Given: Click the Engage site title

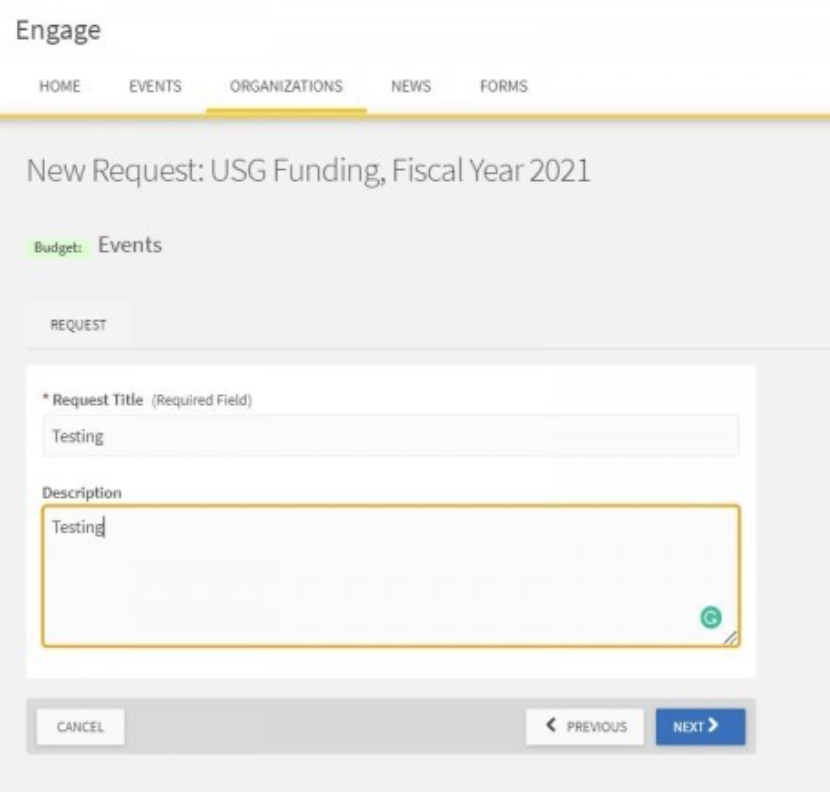Looking at the screenshot, I should pyautogui.click(x=58, y=30).
